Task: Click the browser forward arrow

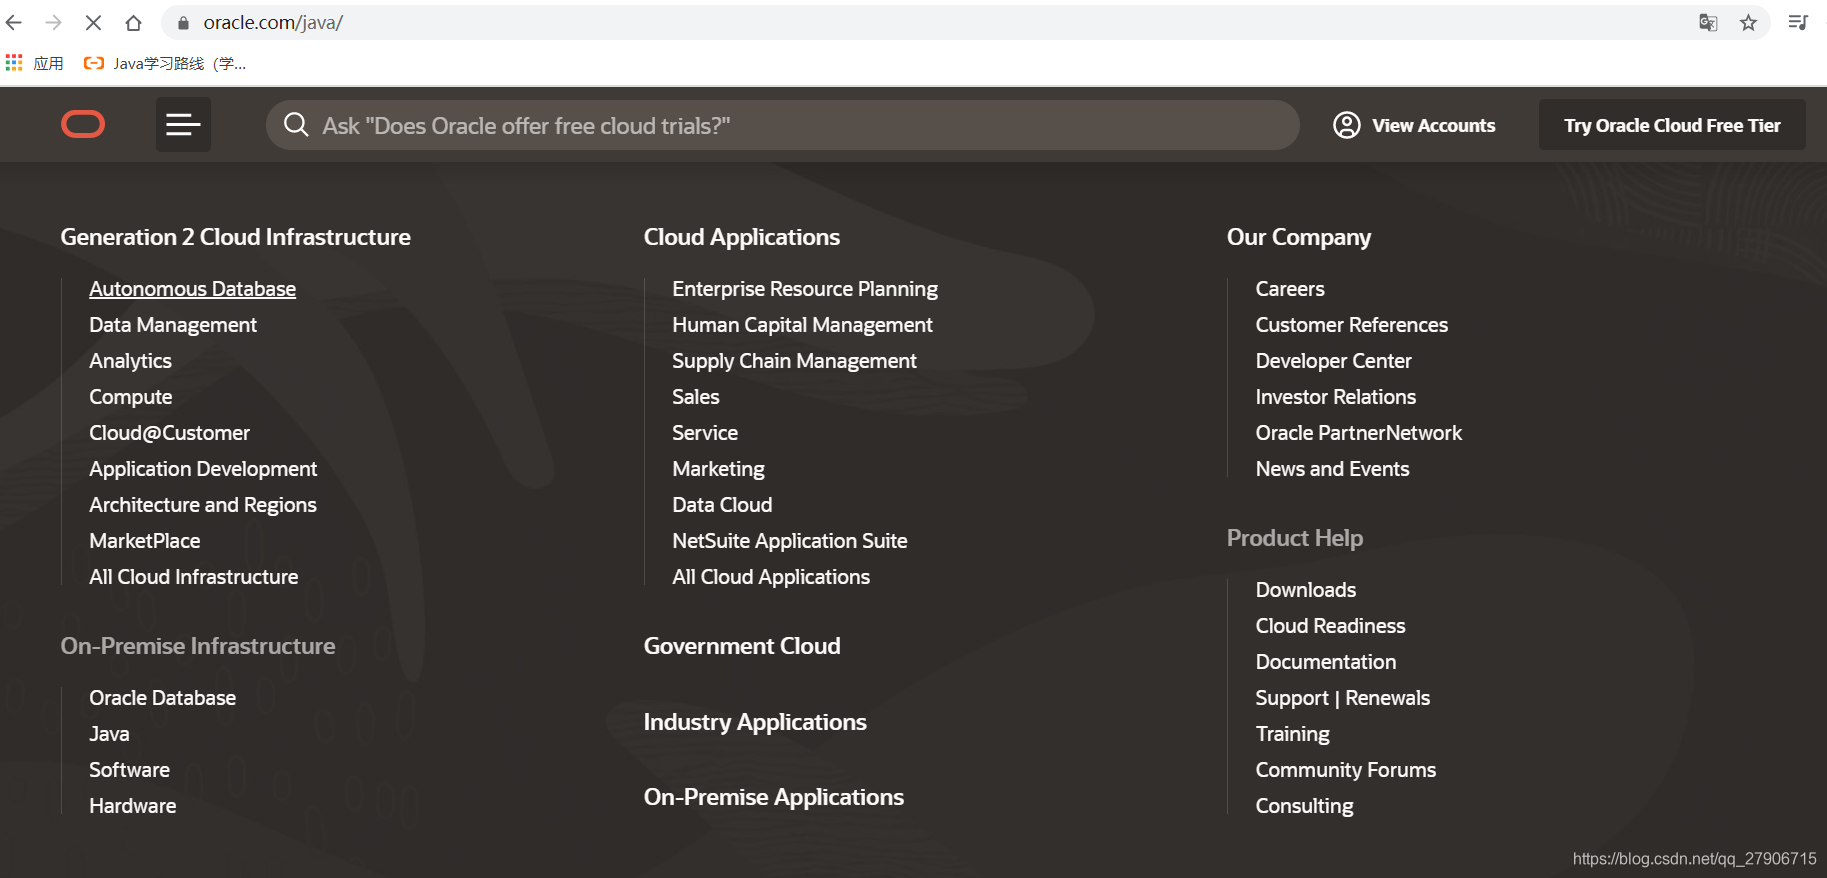Action: tap(54, 22)
